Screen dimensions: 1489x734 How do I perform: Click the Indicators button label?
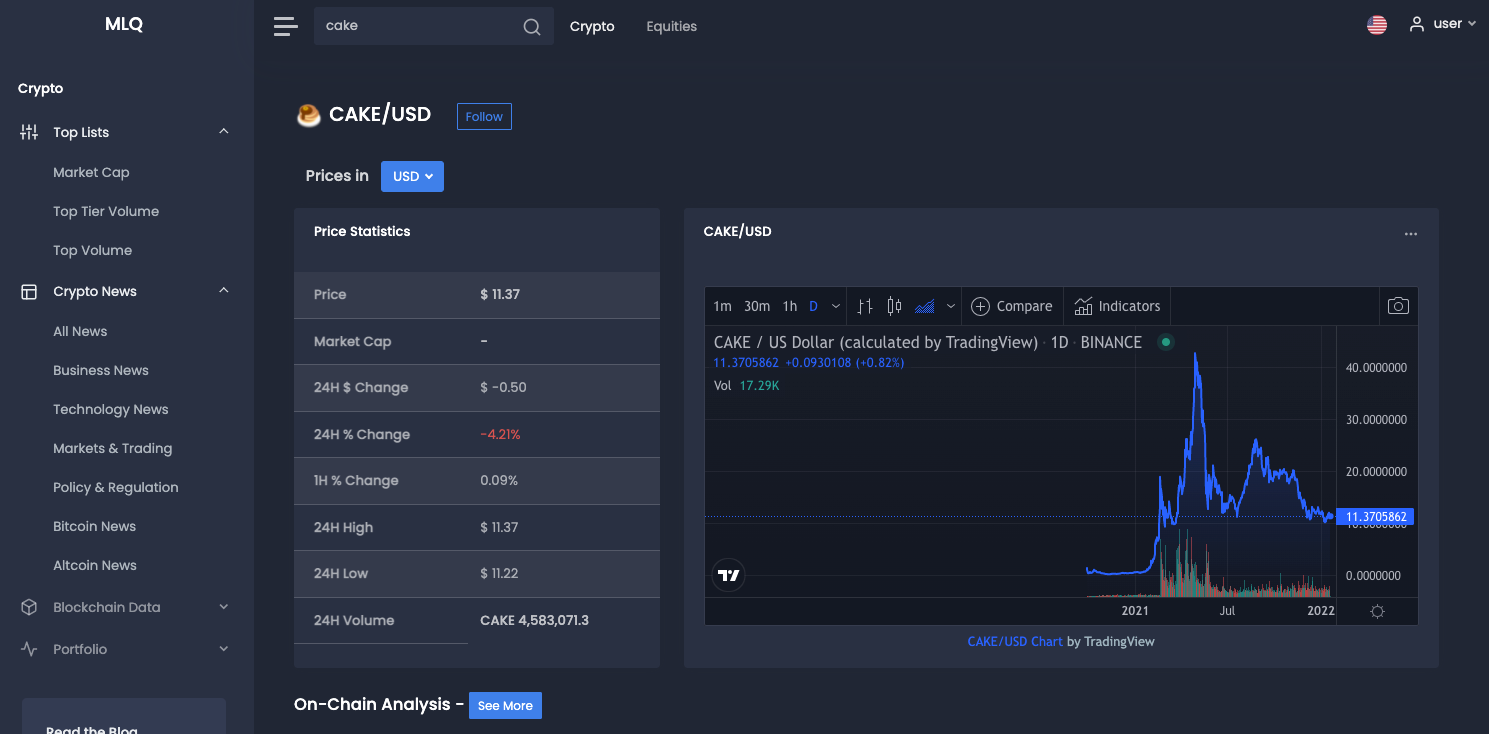[1129, 306]
